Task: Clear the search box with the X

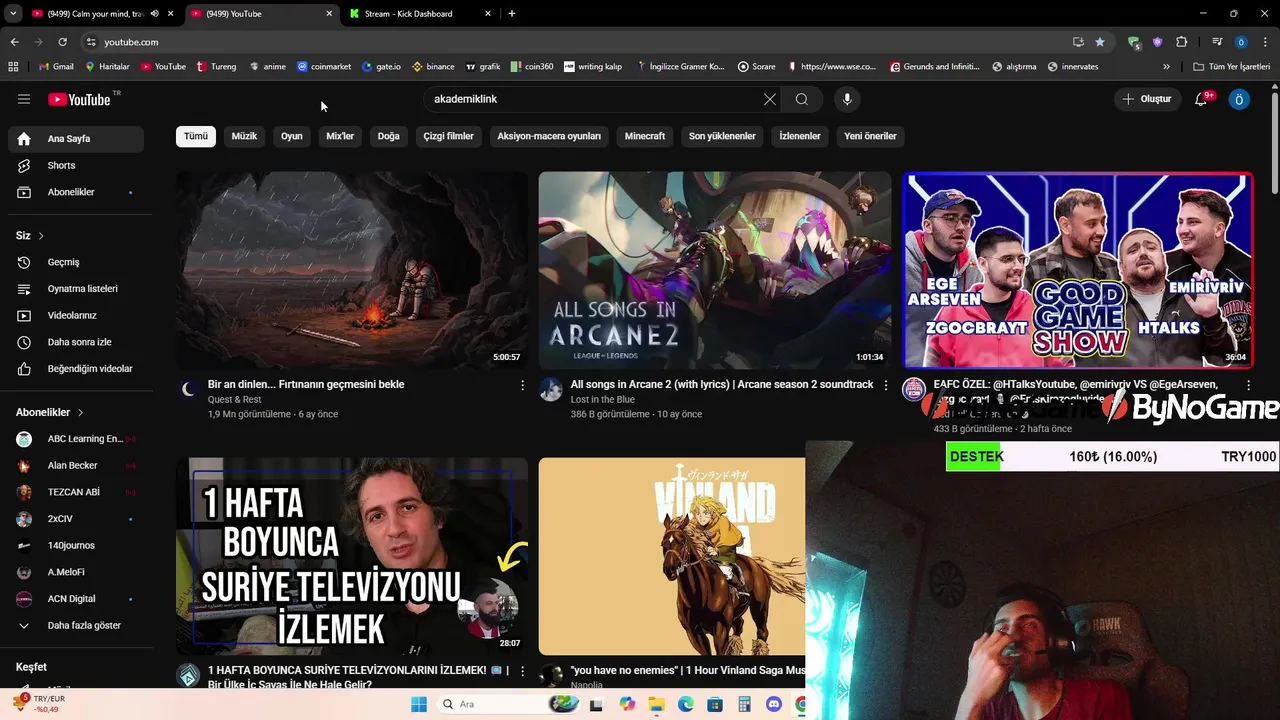Action: [x=769, y=99]
